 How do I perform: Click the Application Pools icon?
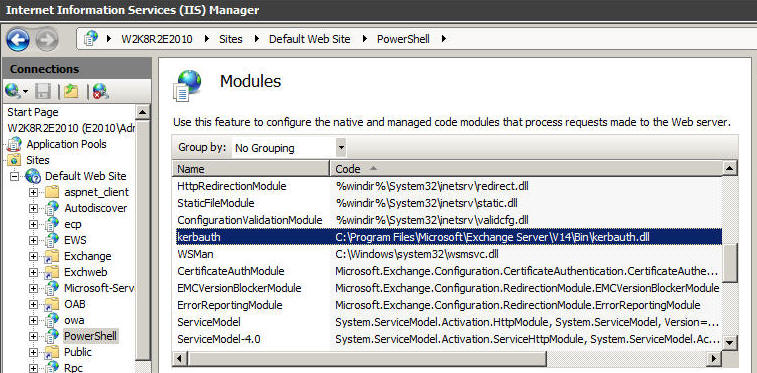tap(15, 144)
